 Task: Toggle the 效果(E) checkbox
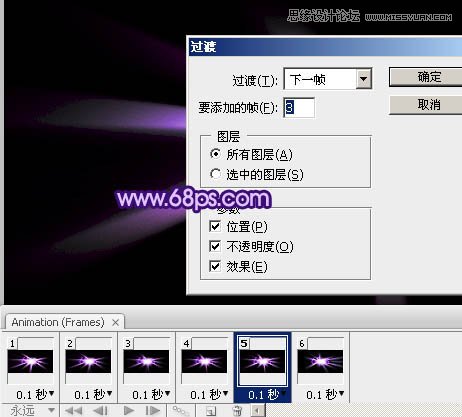click(x=215, y=266)
